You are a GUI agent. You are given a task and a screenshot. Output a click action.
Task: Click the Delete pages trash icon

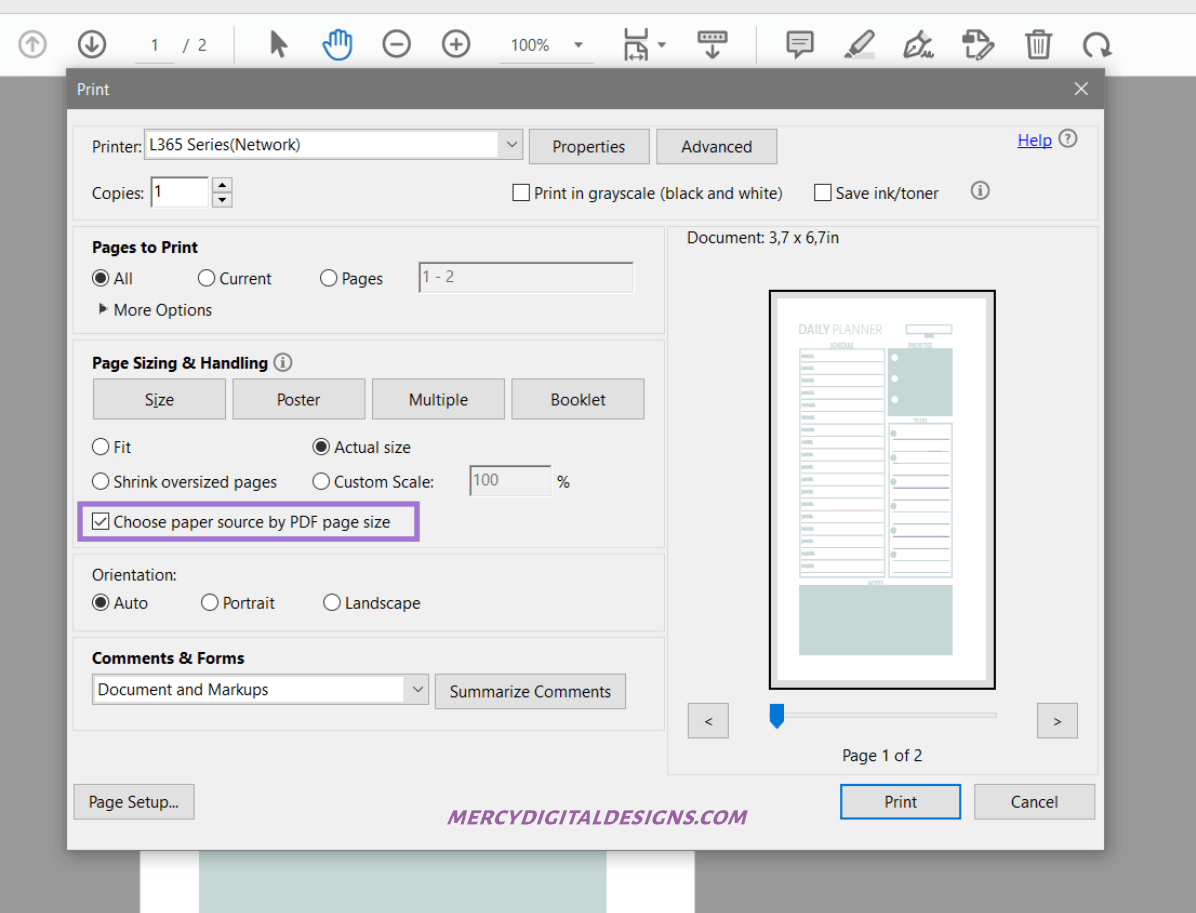point(1038,43)
